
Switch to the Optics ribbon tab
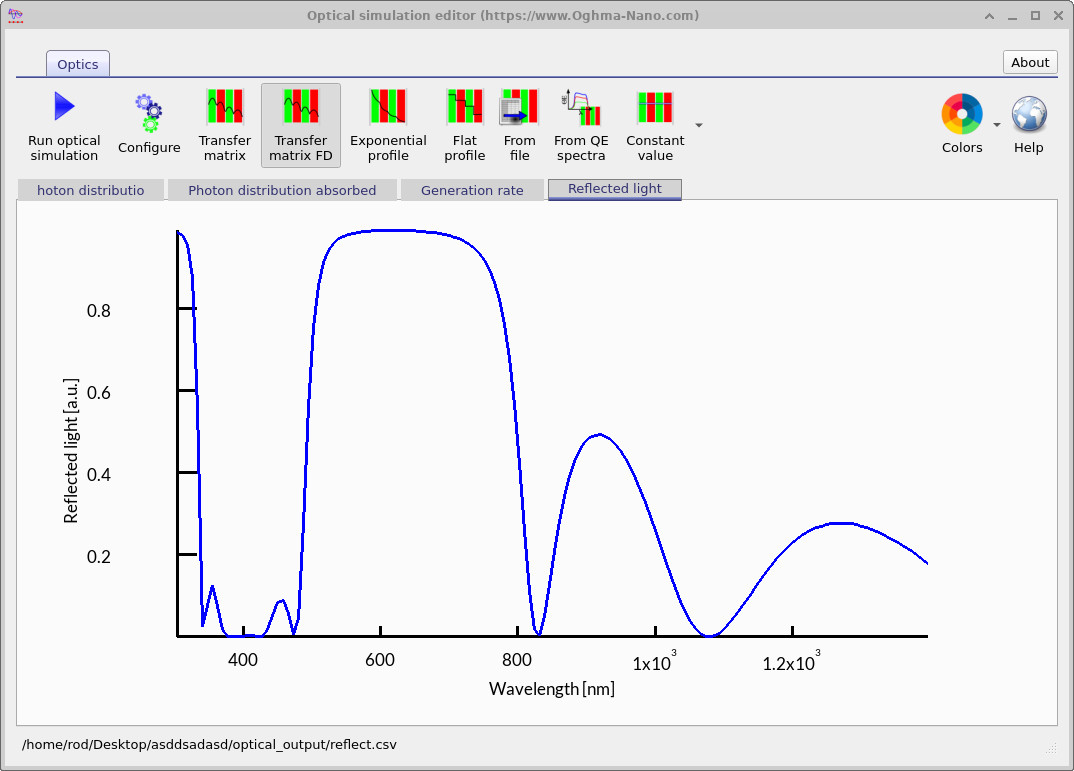pyautogui.click(x=78, y=64)
